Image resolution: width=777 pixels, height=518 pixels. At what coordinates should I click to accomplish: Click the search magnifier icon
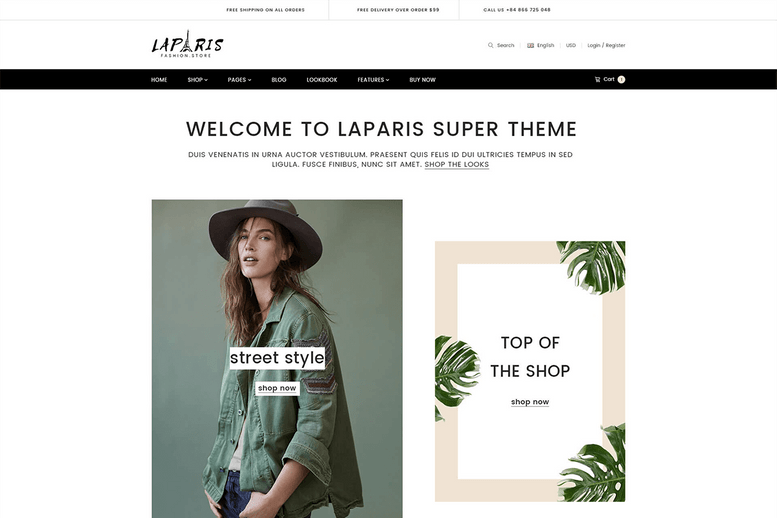click(x=491, y=45)
